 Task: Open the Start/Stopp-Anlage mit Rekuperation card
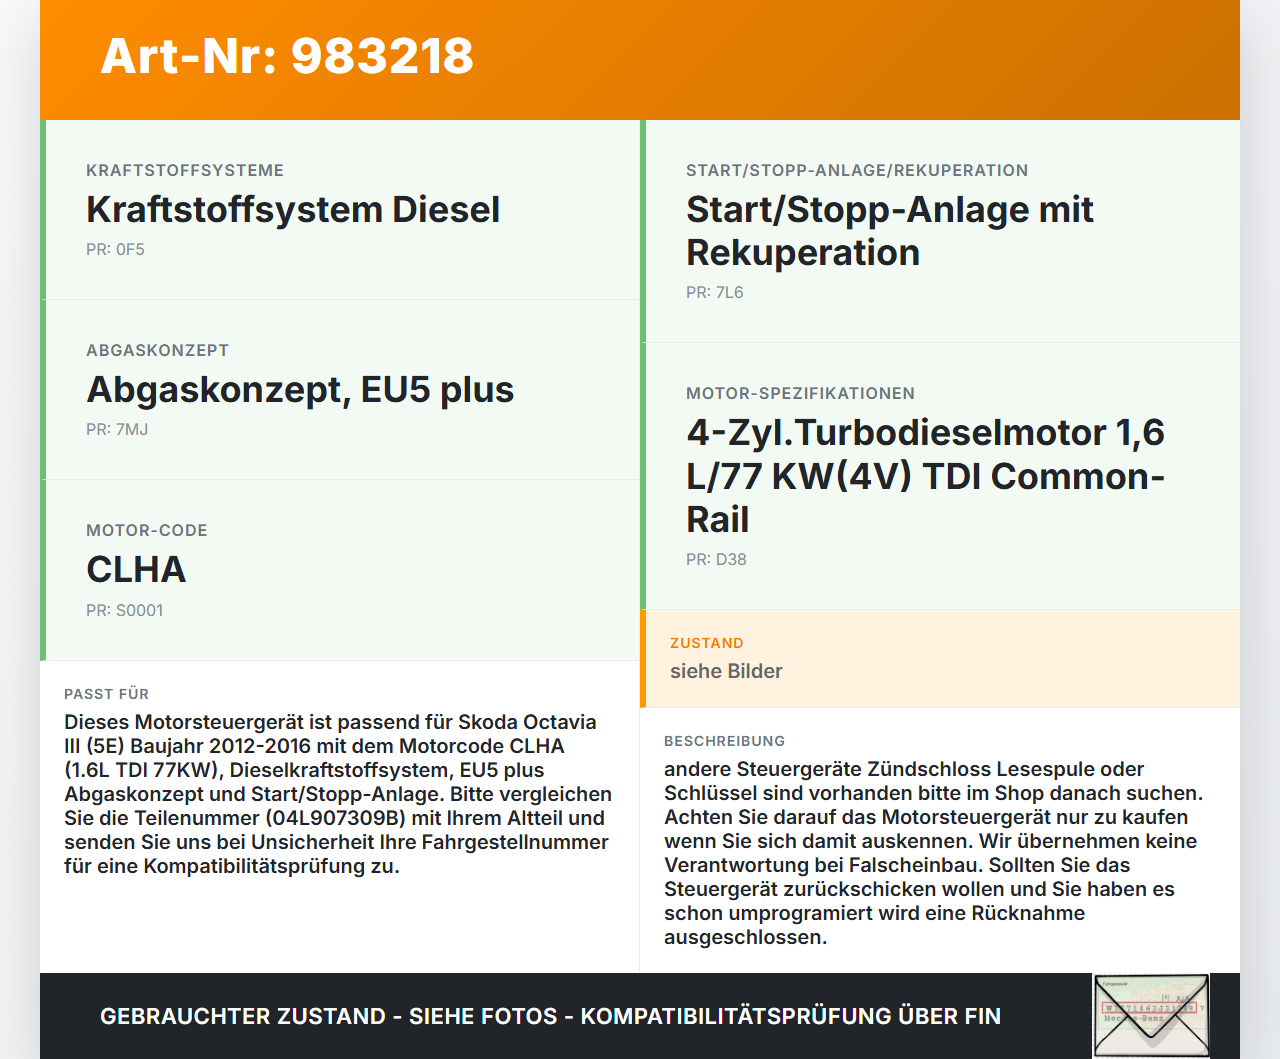point(889,231)
